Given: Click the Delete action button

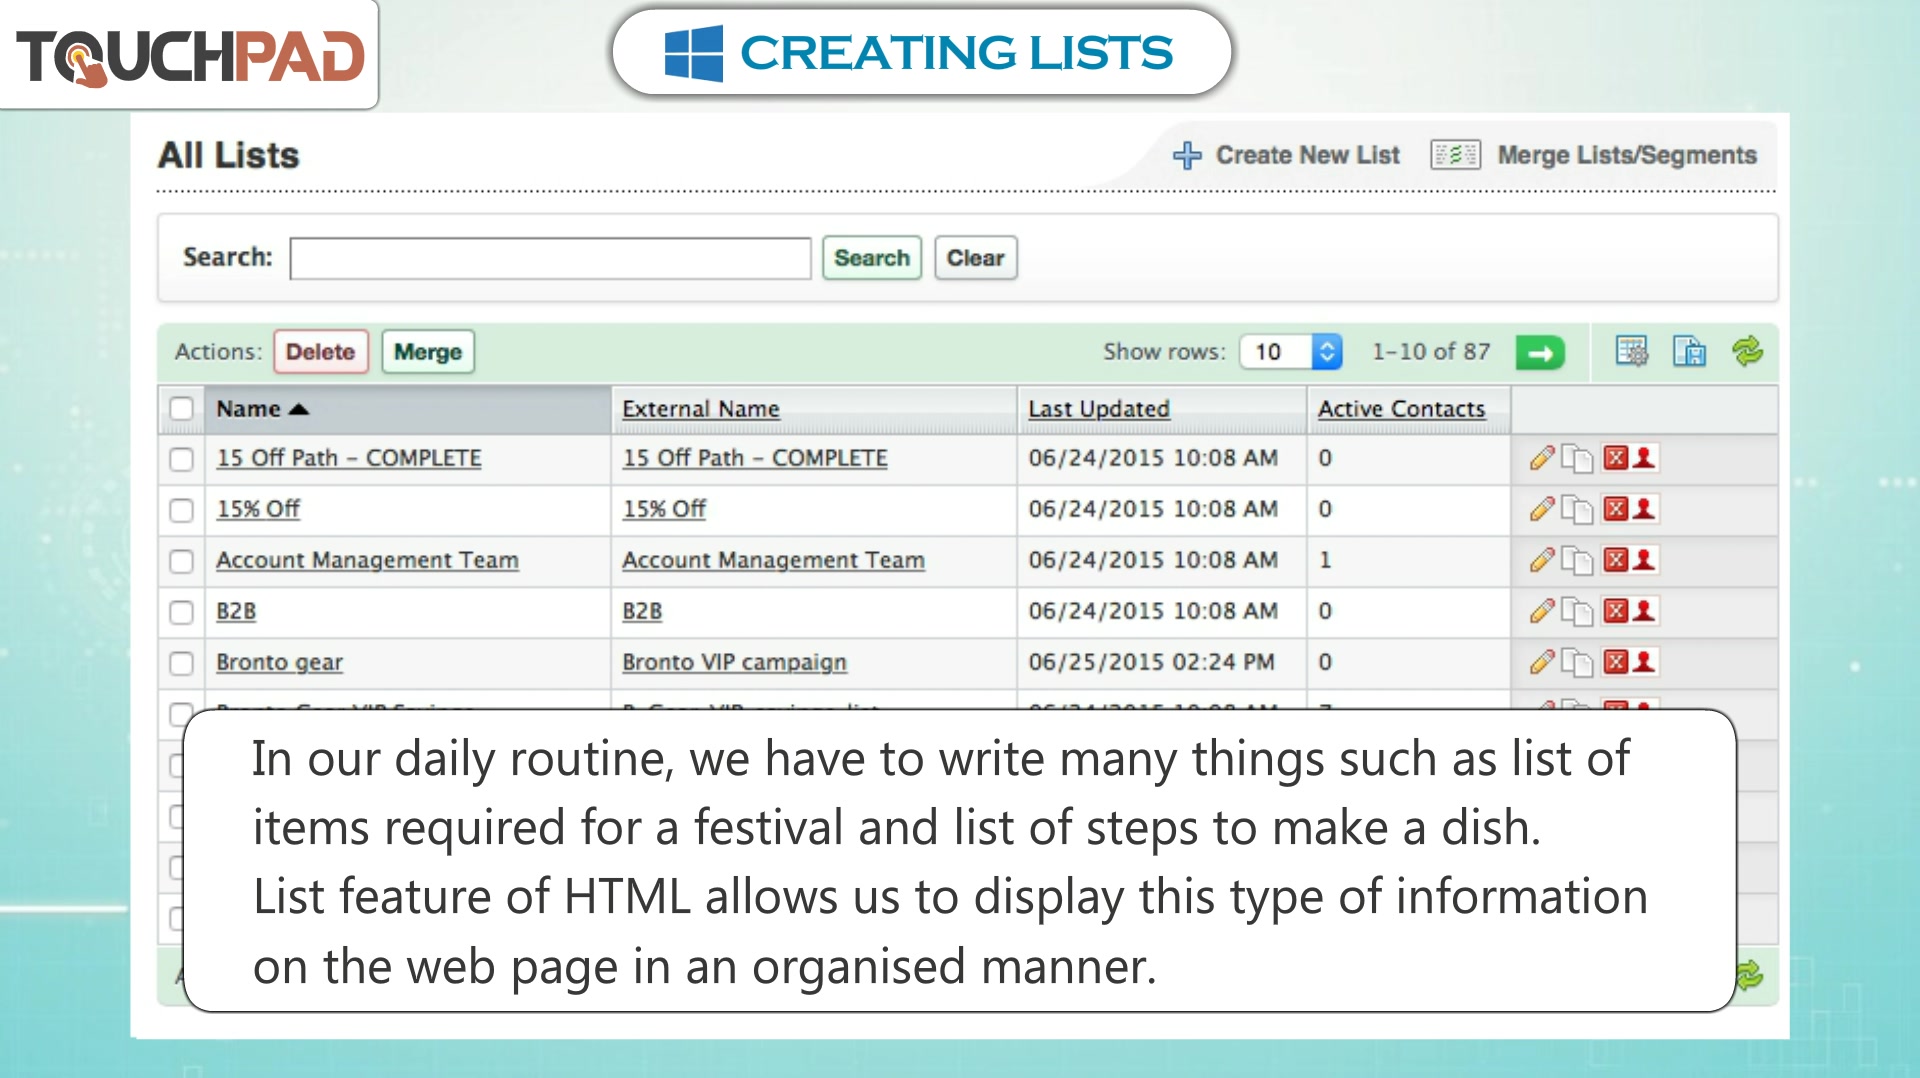Looking at the screenshot, I should [x=320, y=352].
